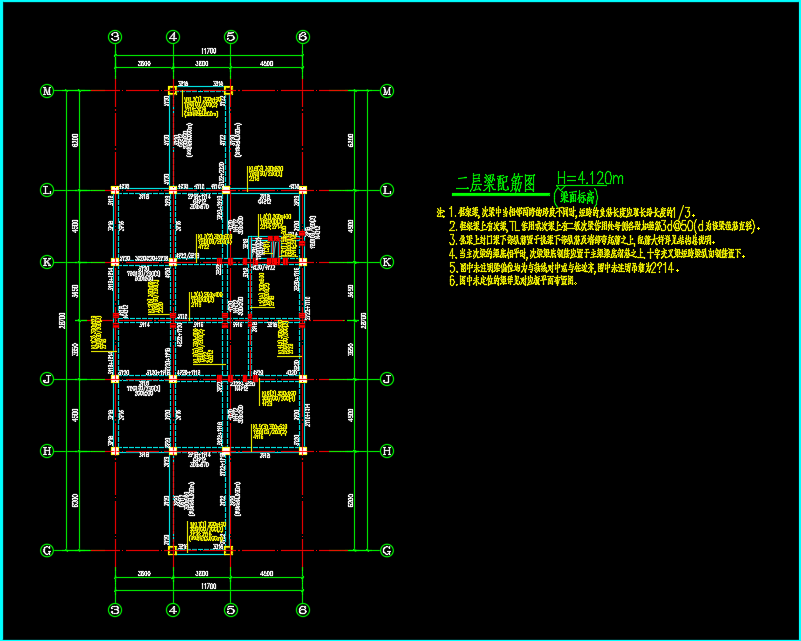This screenshot has height=641, width=801.
Task: Click the left axis bubble G
Action: click(x=47, y=550)
